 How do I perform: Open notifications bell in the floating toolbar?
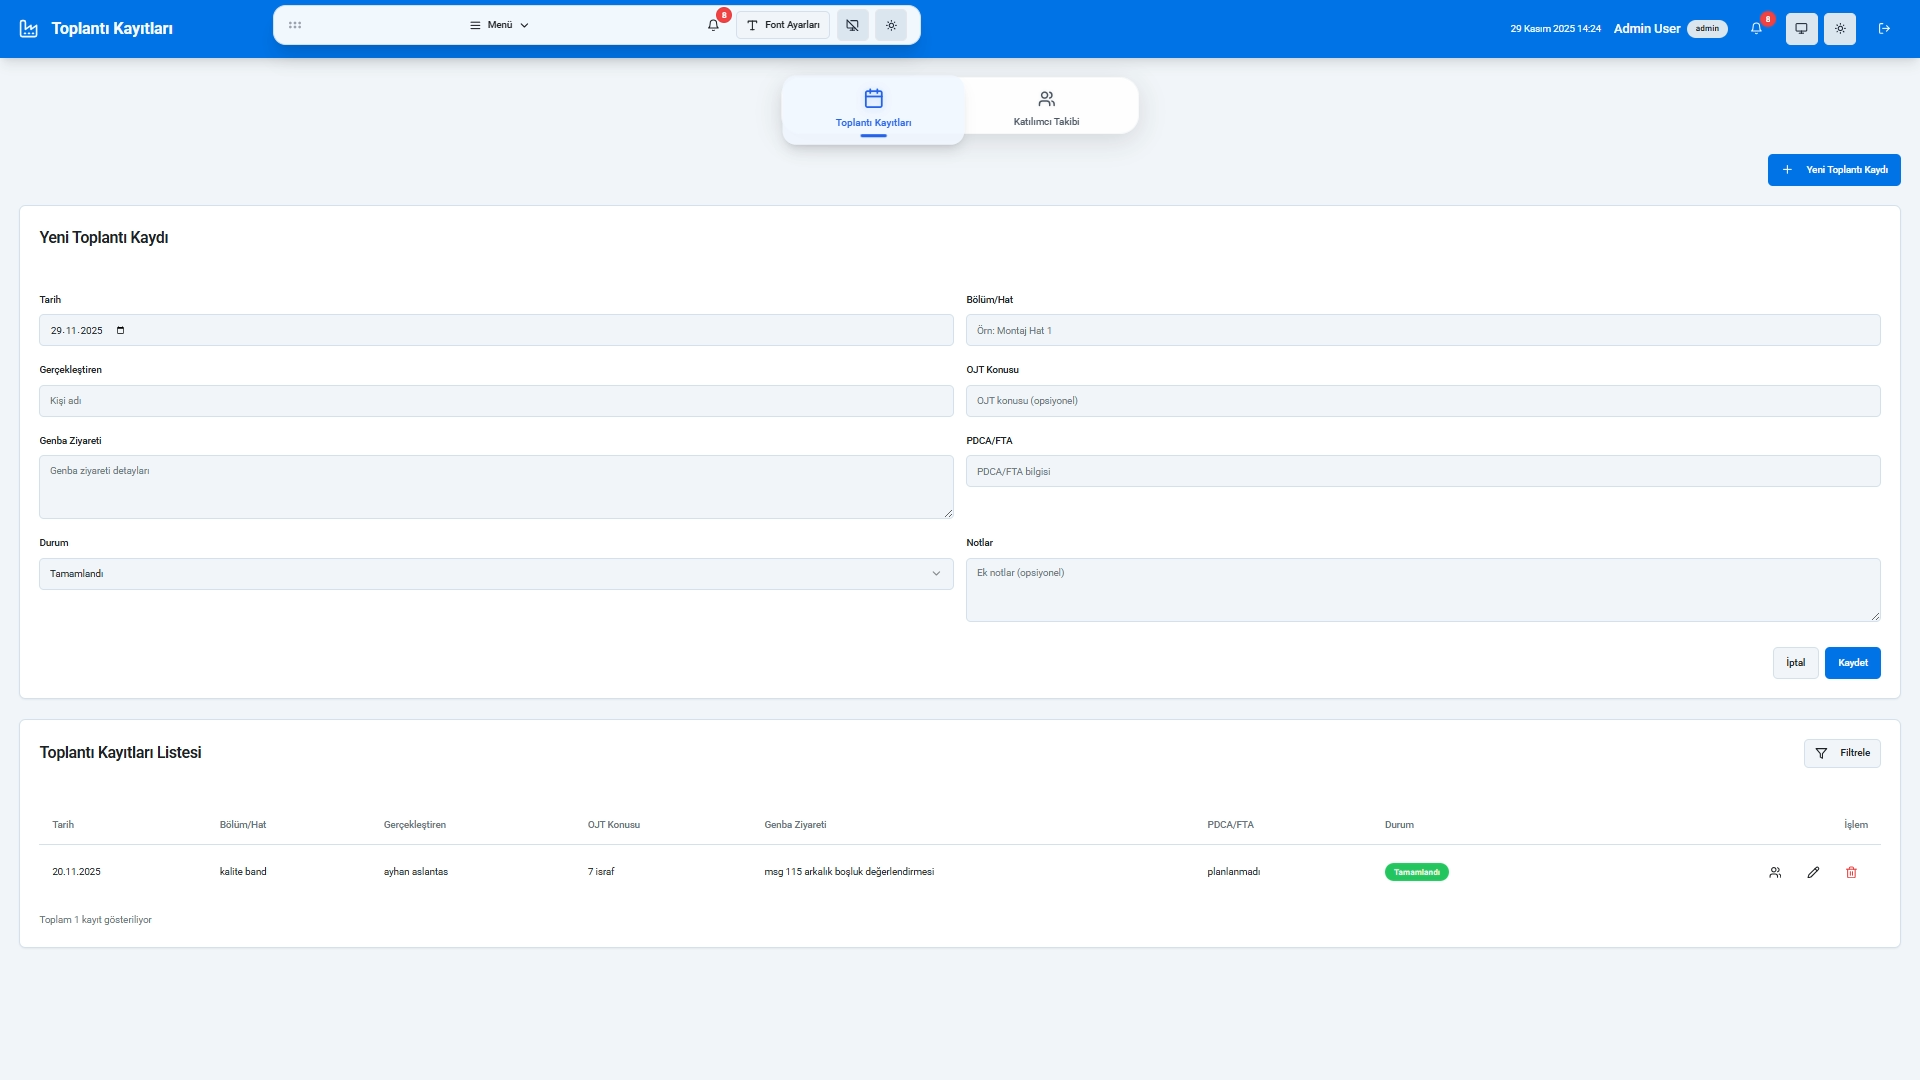point(713,25)
